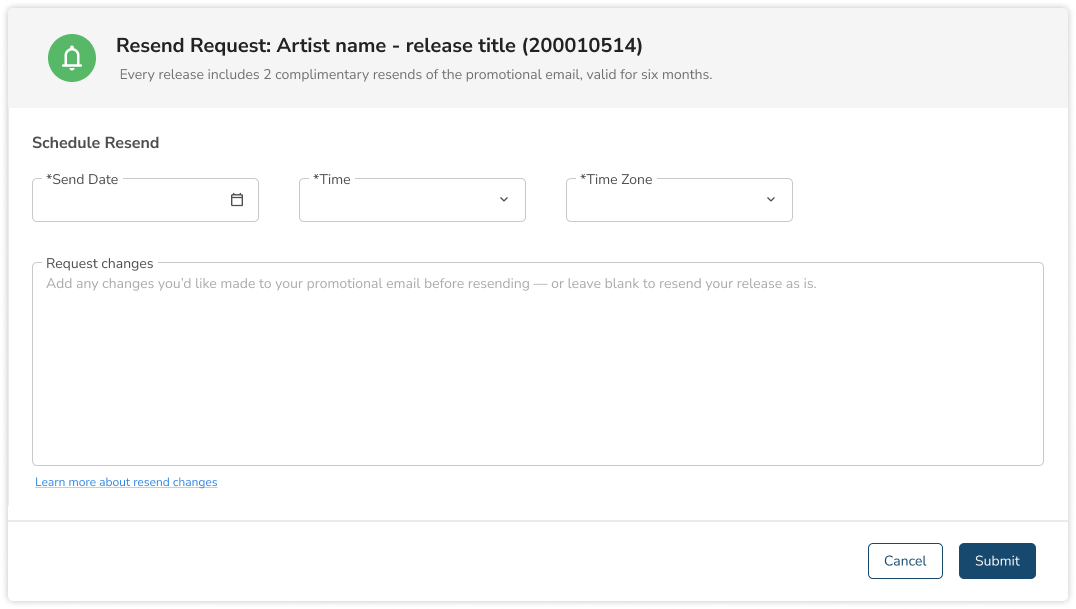
Task: Click the placeholder text about promotional email changes
Action: 431,284
